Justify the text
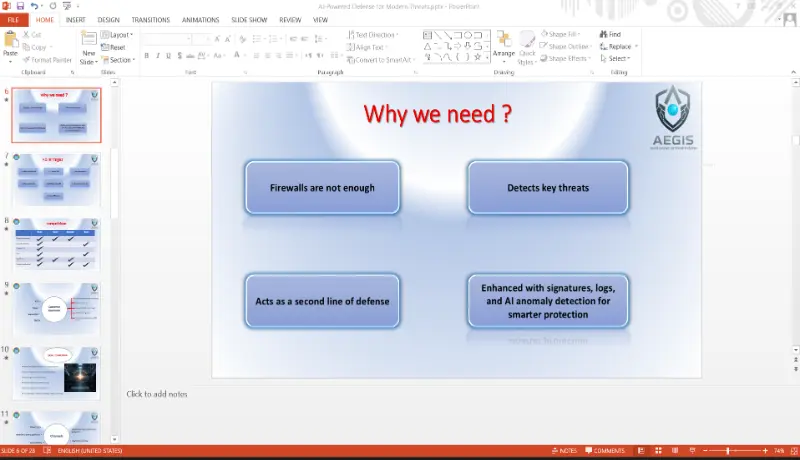This screenshot has width=800, height=460. 289,55
